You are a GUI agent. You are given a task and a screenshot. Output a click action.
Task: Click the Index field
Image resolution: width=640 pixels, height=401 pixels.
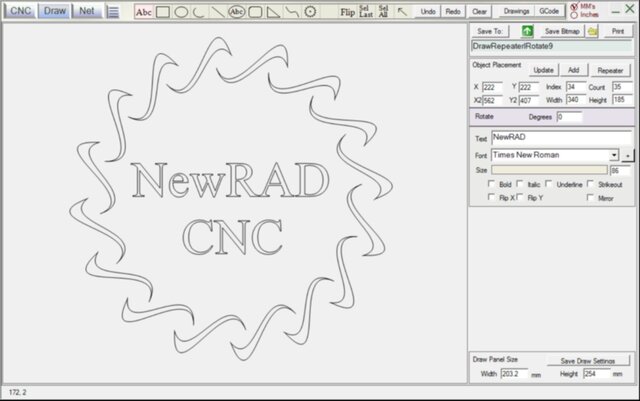coord(576,87)
